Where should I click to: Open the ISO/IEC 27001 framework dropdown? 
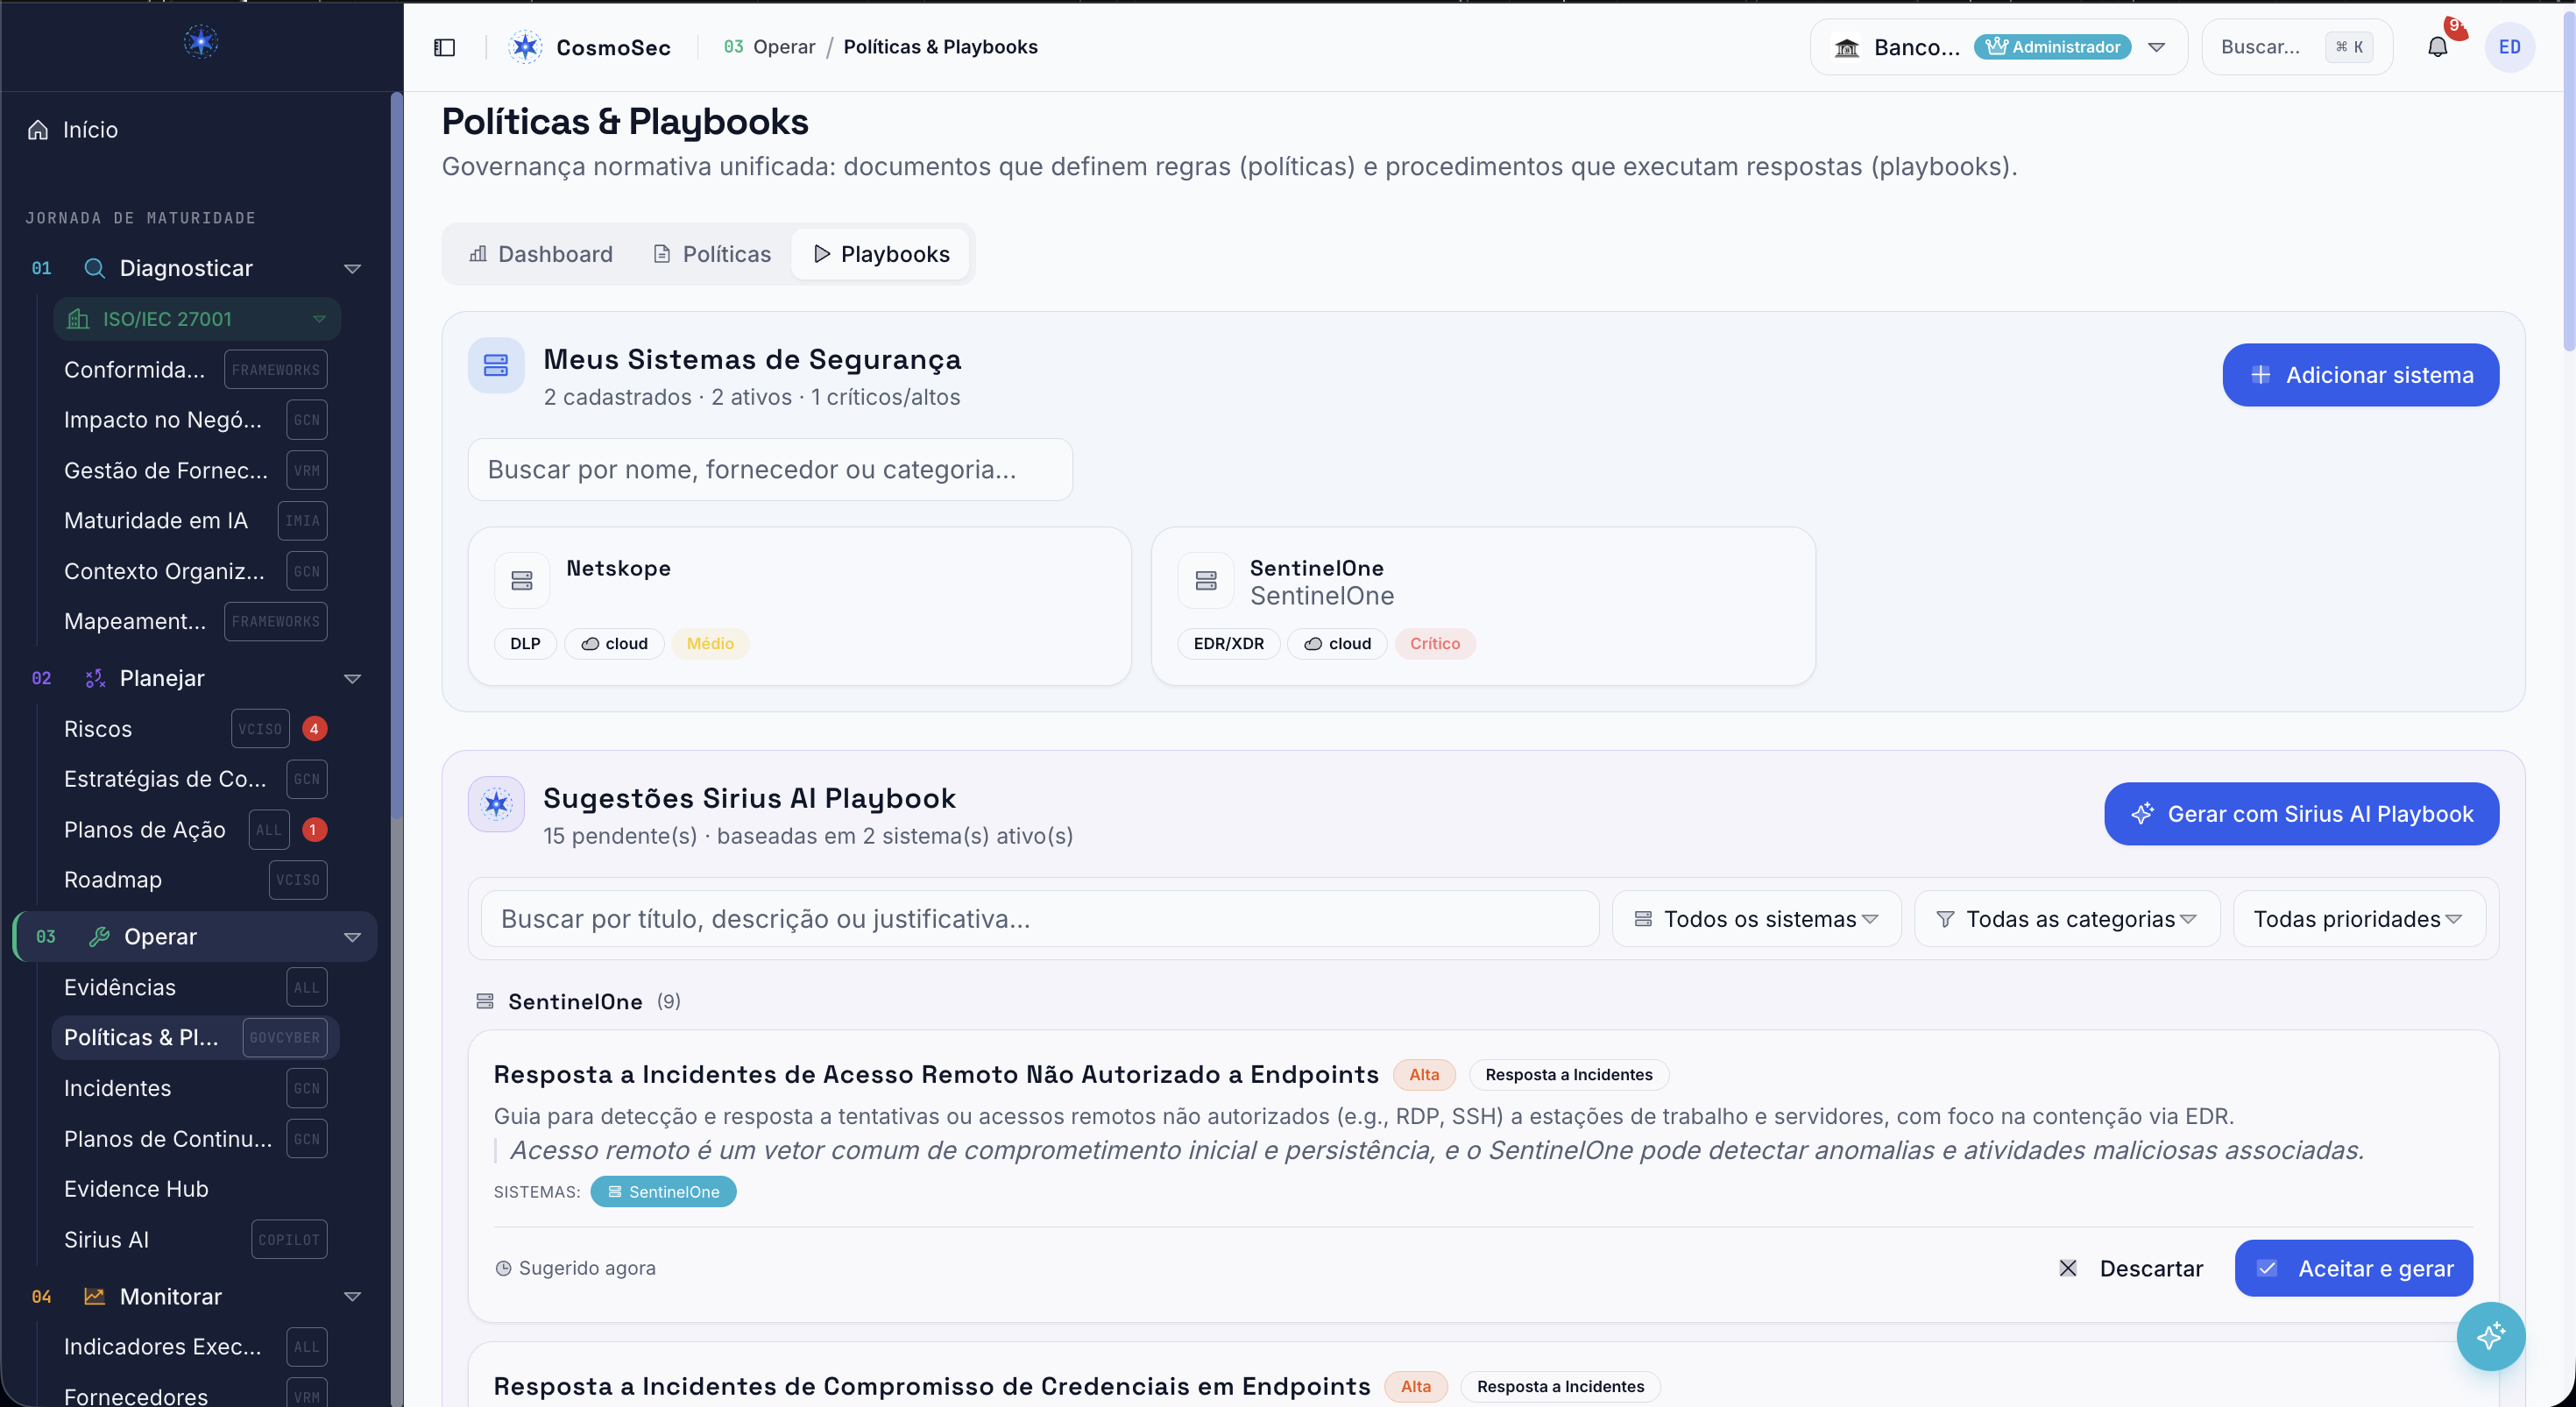(197, 319)
